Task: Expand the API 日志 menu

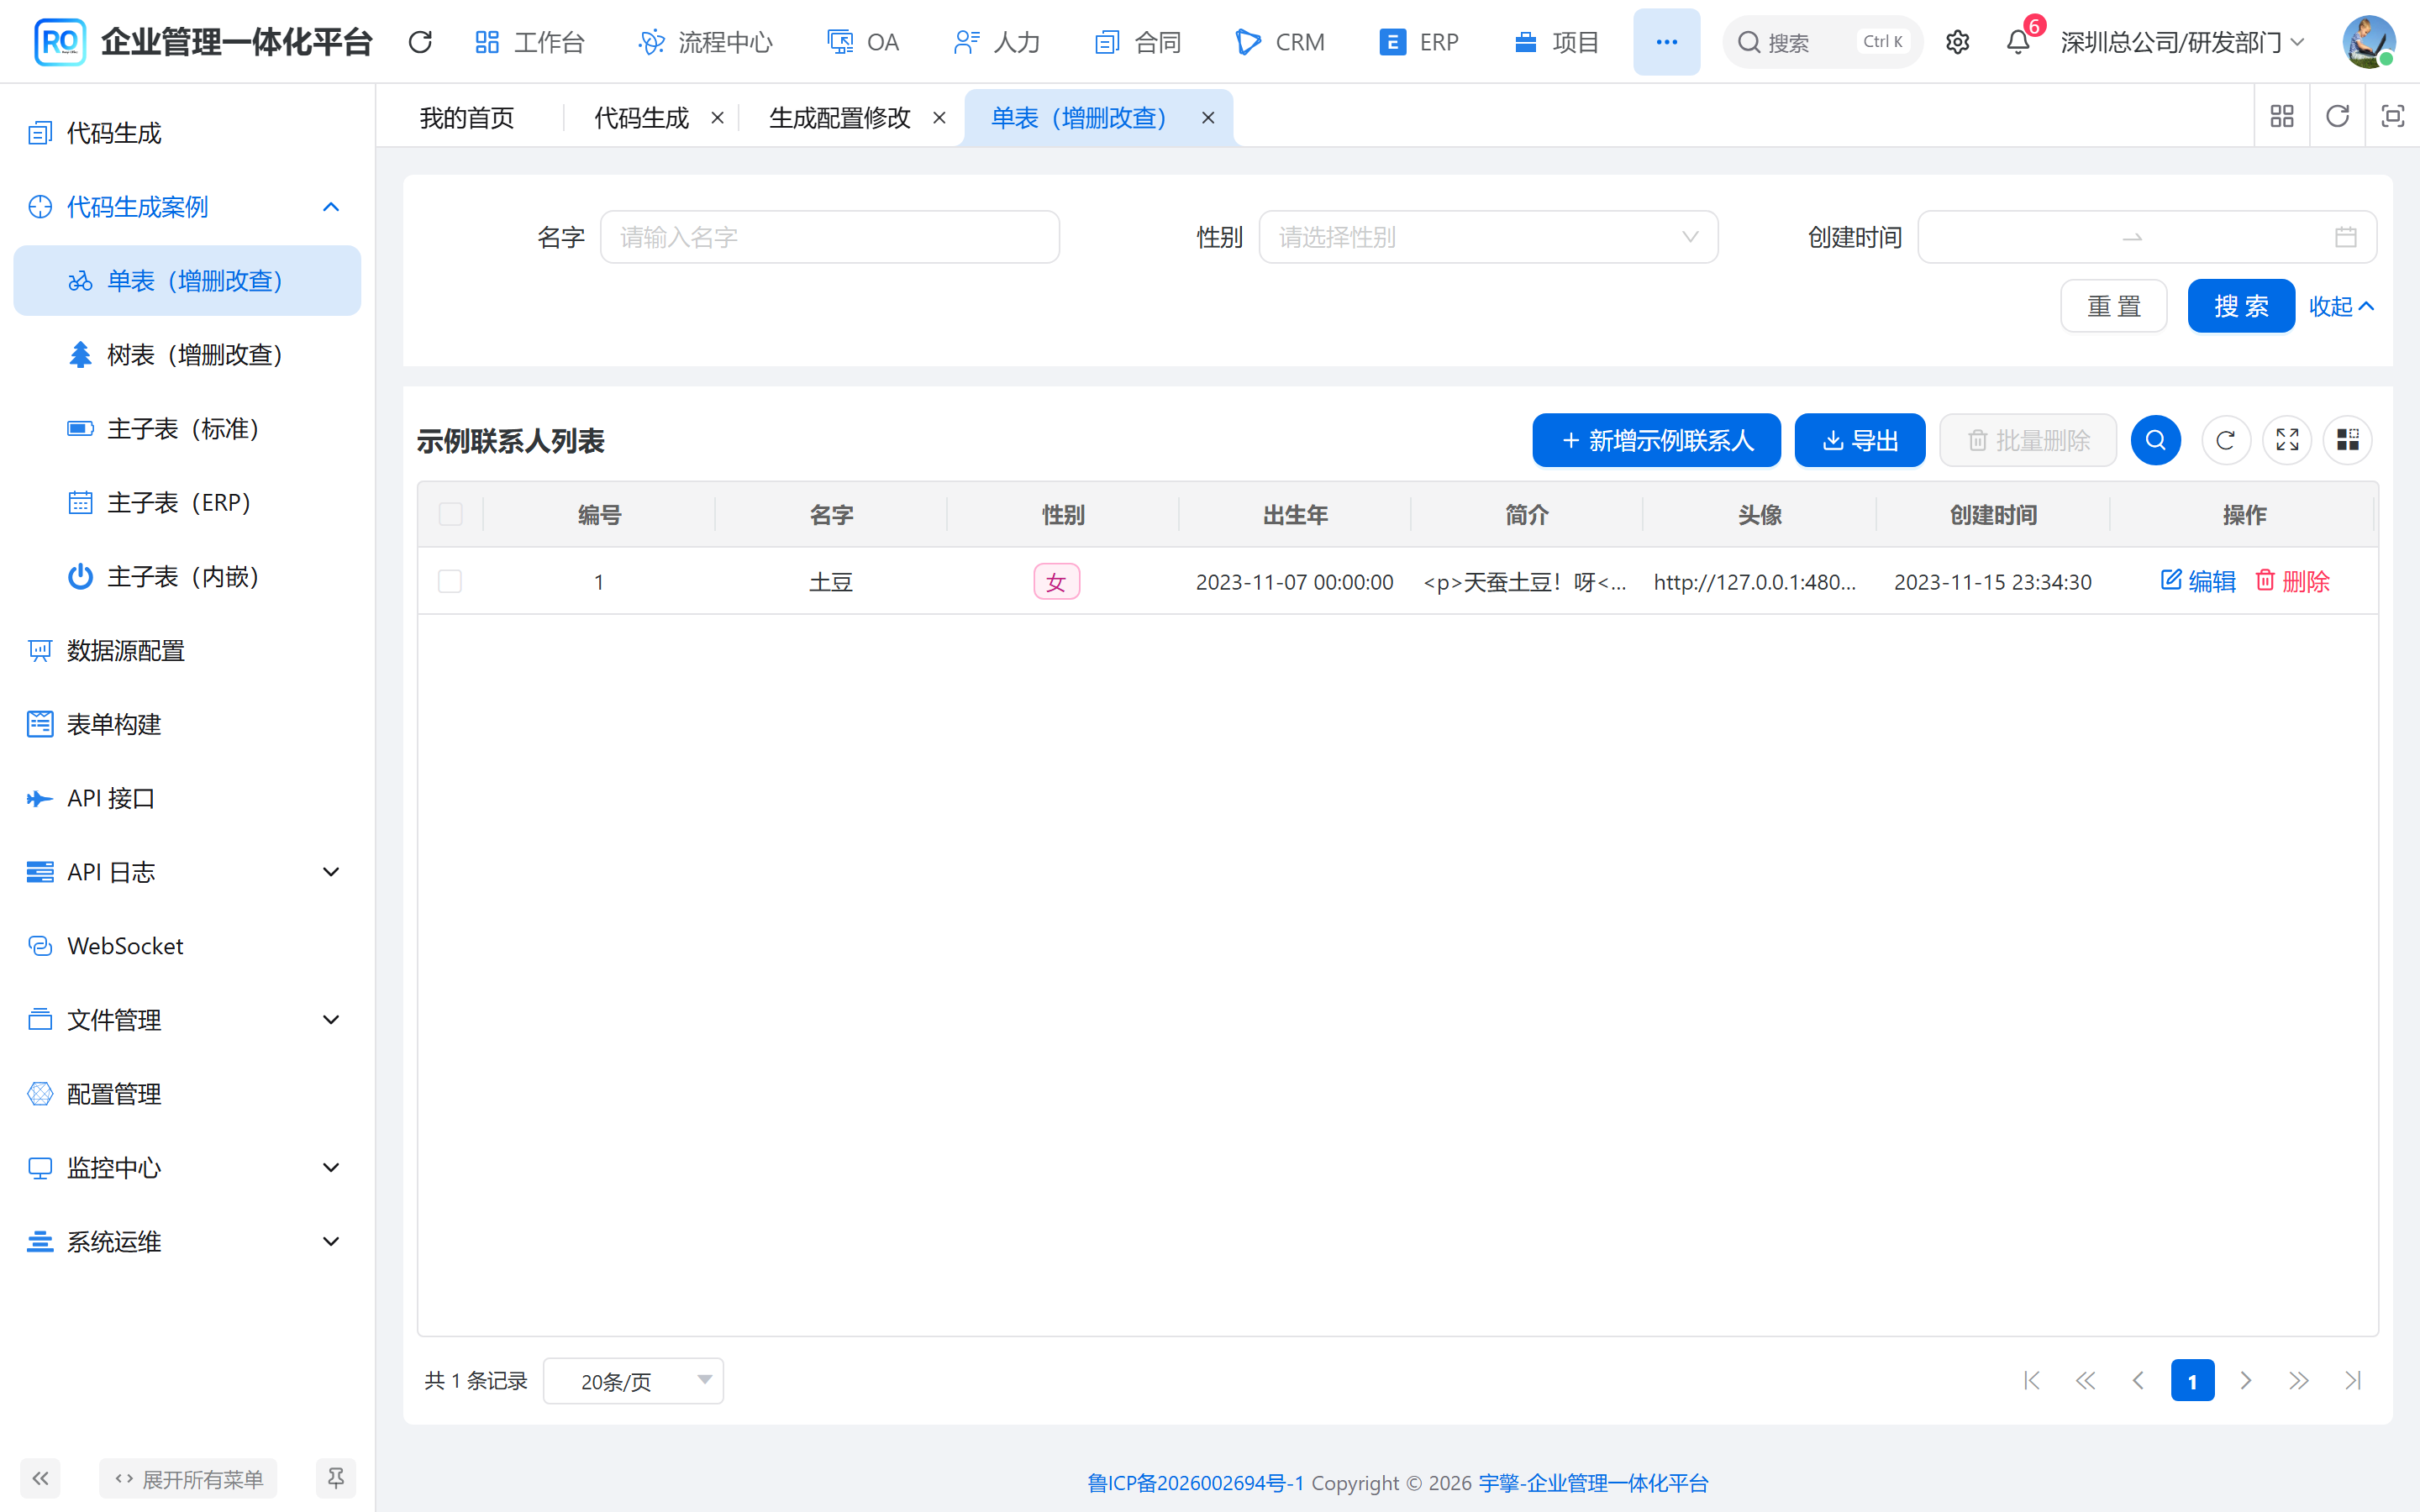Action: coord(187,872)
